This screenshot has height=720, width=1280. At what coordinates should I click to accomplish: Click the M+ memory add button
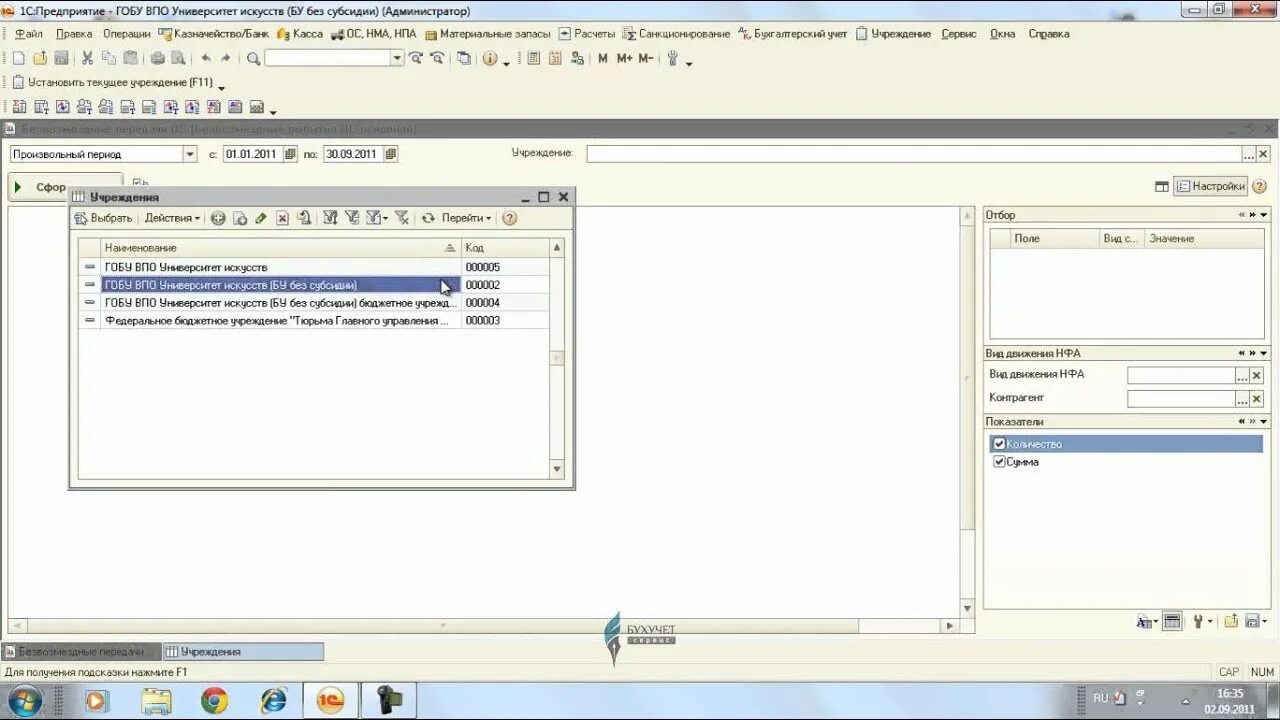point(624,59)
